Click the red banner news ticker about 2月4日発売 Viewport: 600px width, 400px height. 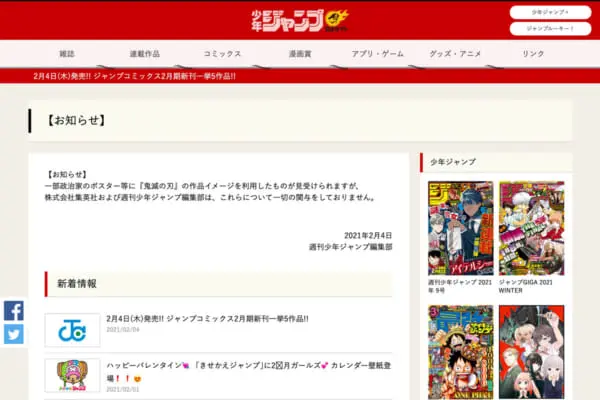134,76
